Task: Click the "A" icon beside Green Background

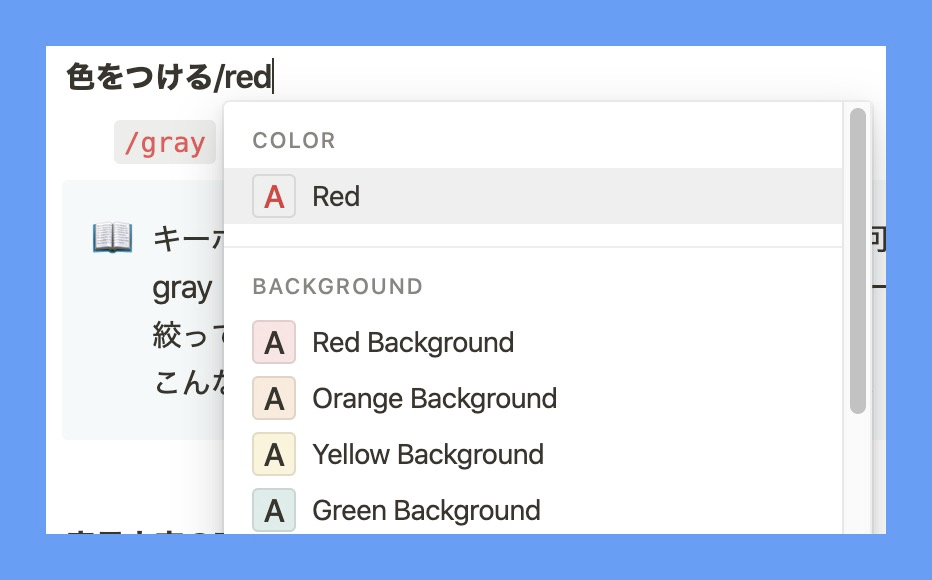Action: 274,511
